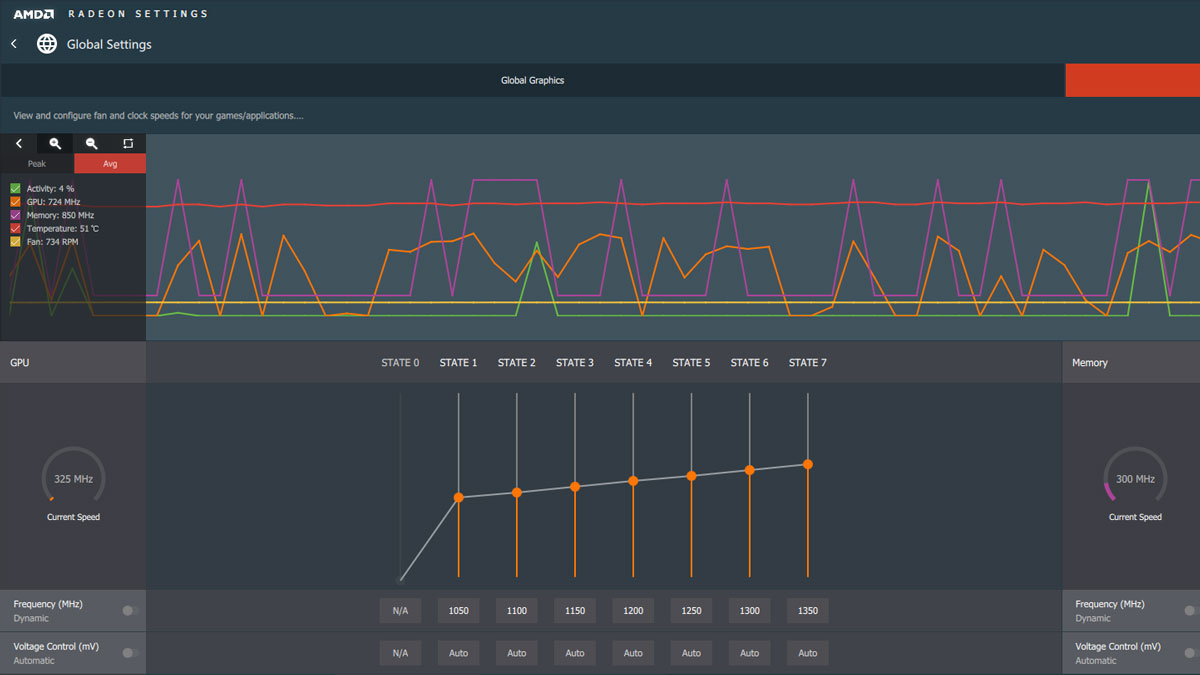Click the 300 MHz memory speed value
The height and width of the screenshot is (675, 1200).
point(1135,479)
